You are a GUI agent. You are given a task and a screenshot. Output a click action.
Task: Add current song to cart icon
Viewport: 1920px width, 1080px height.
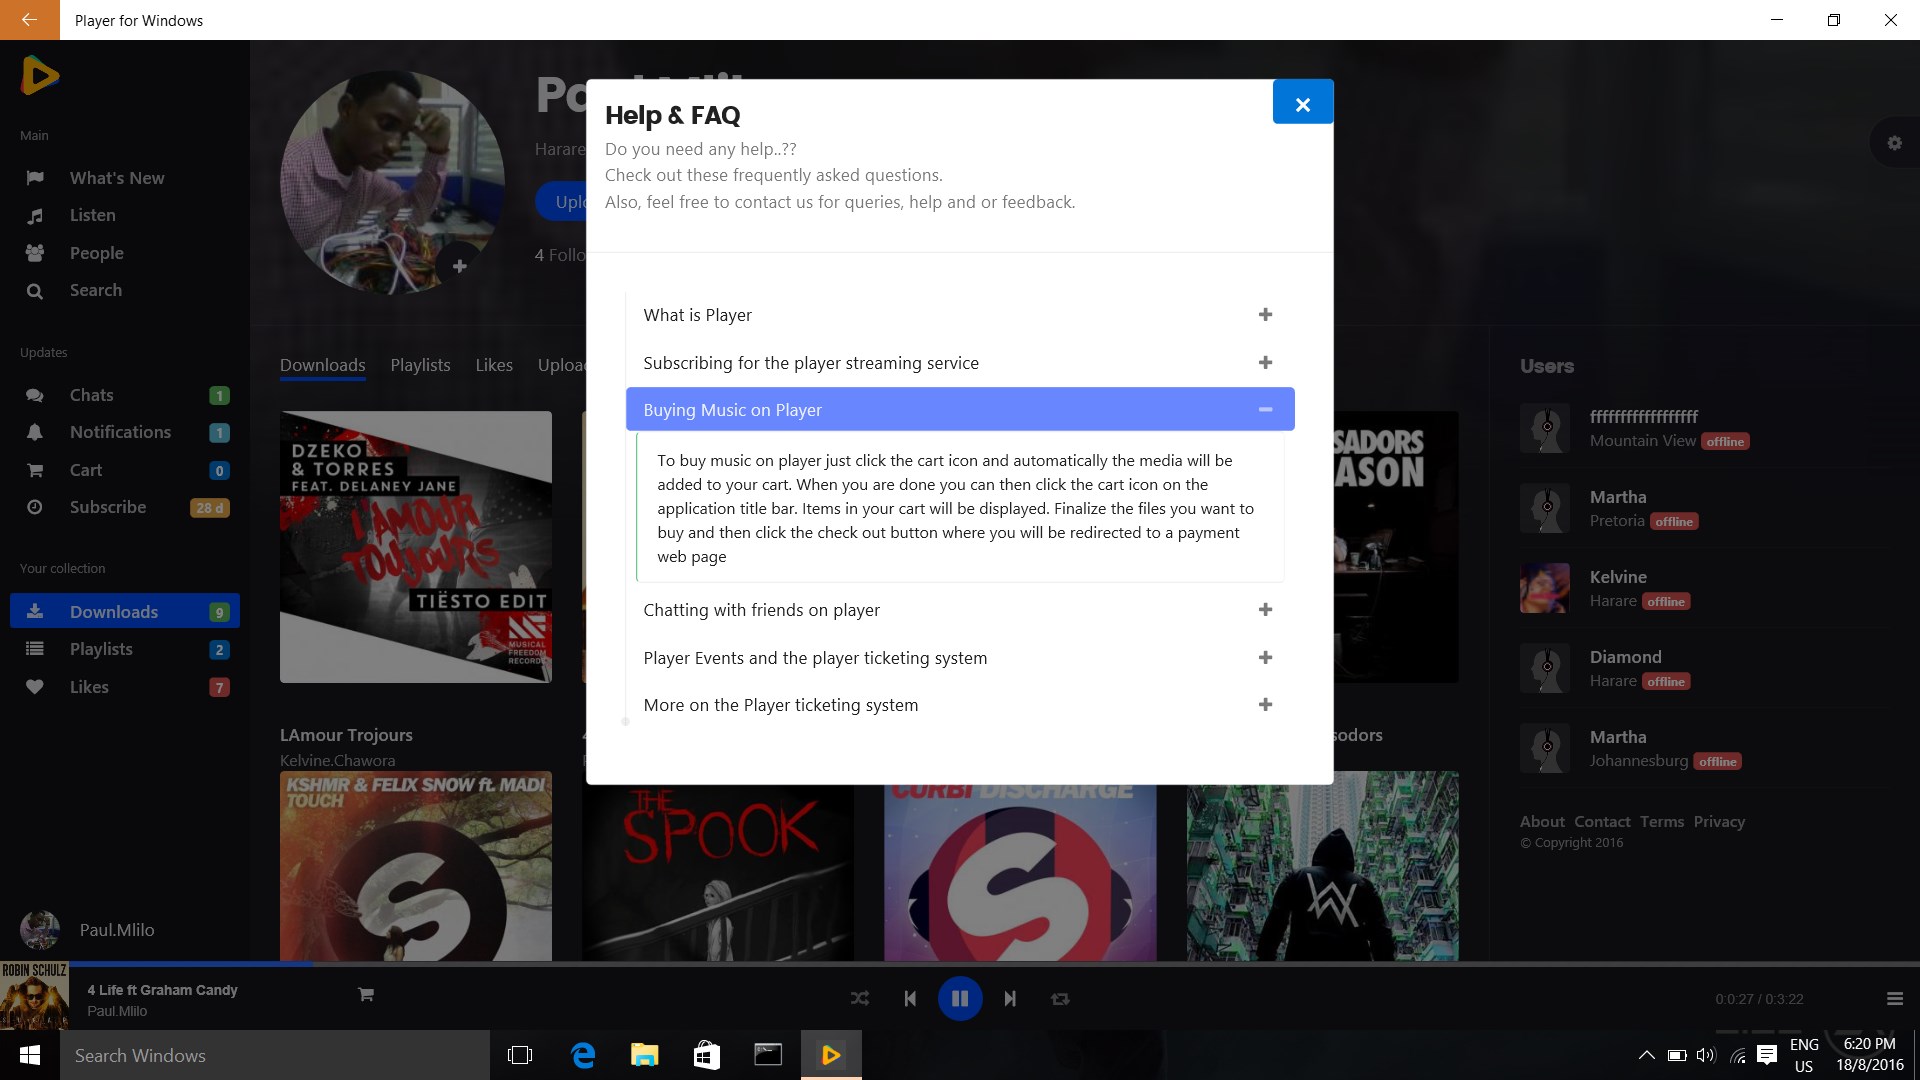coord(366,994)
